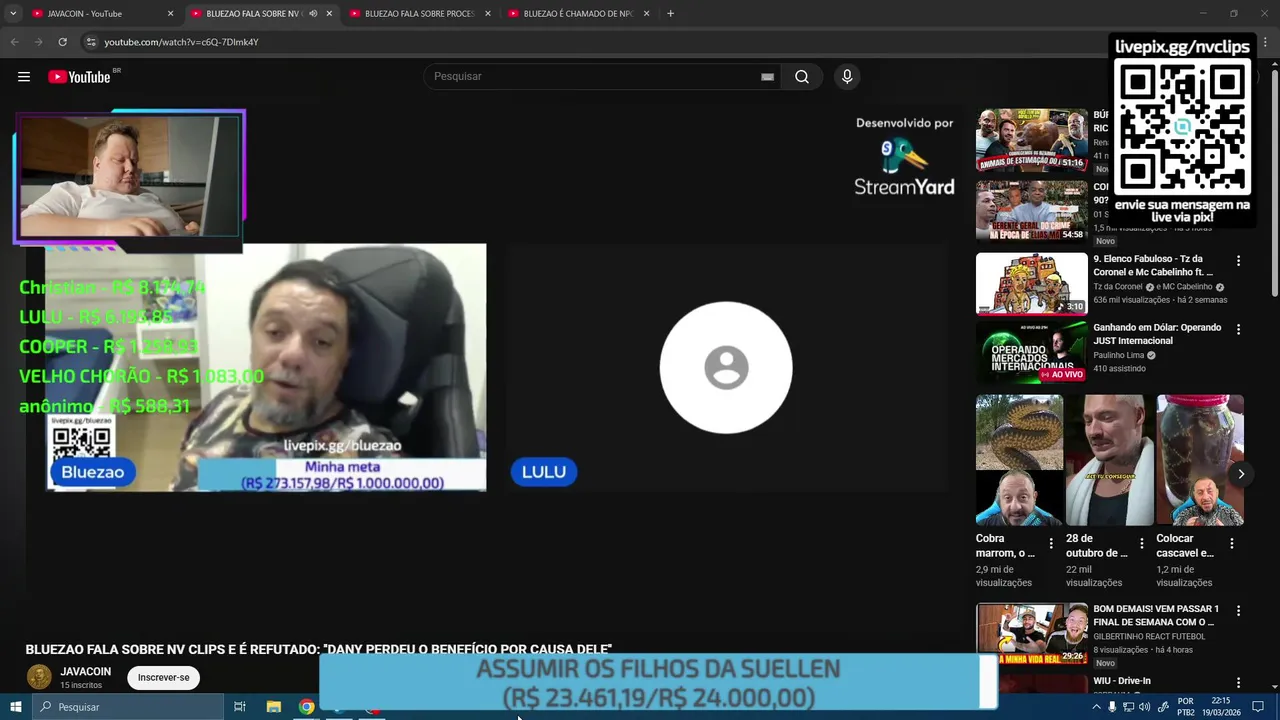
Task: Click the Windows taskbar Pesquisar search box
Action: click(128, 707)
